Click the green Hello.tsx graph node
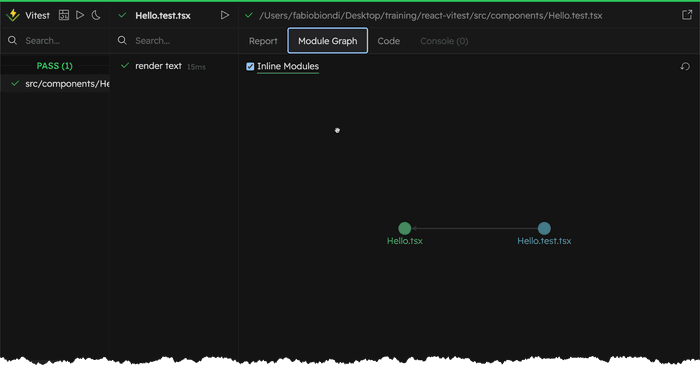This screenshot has width=700, height=365. 404,228
